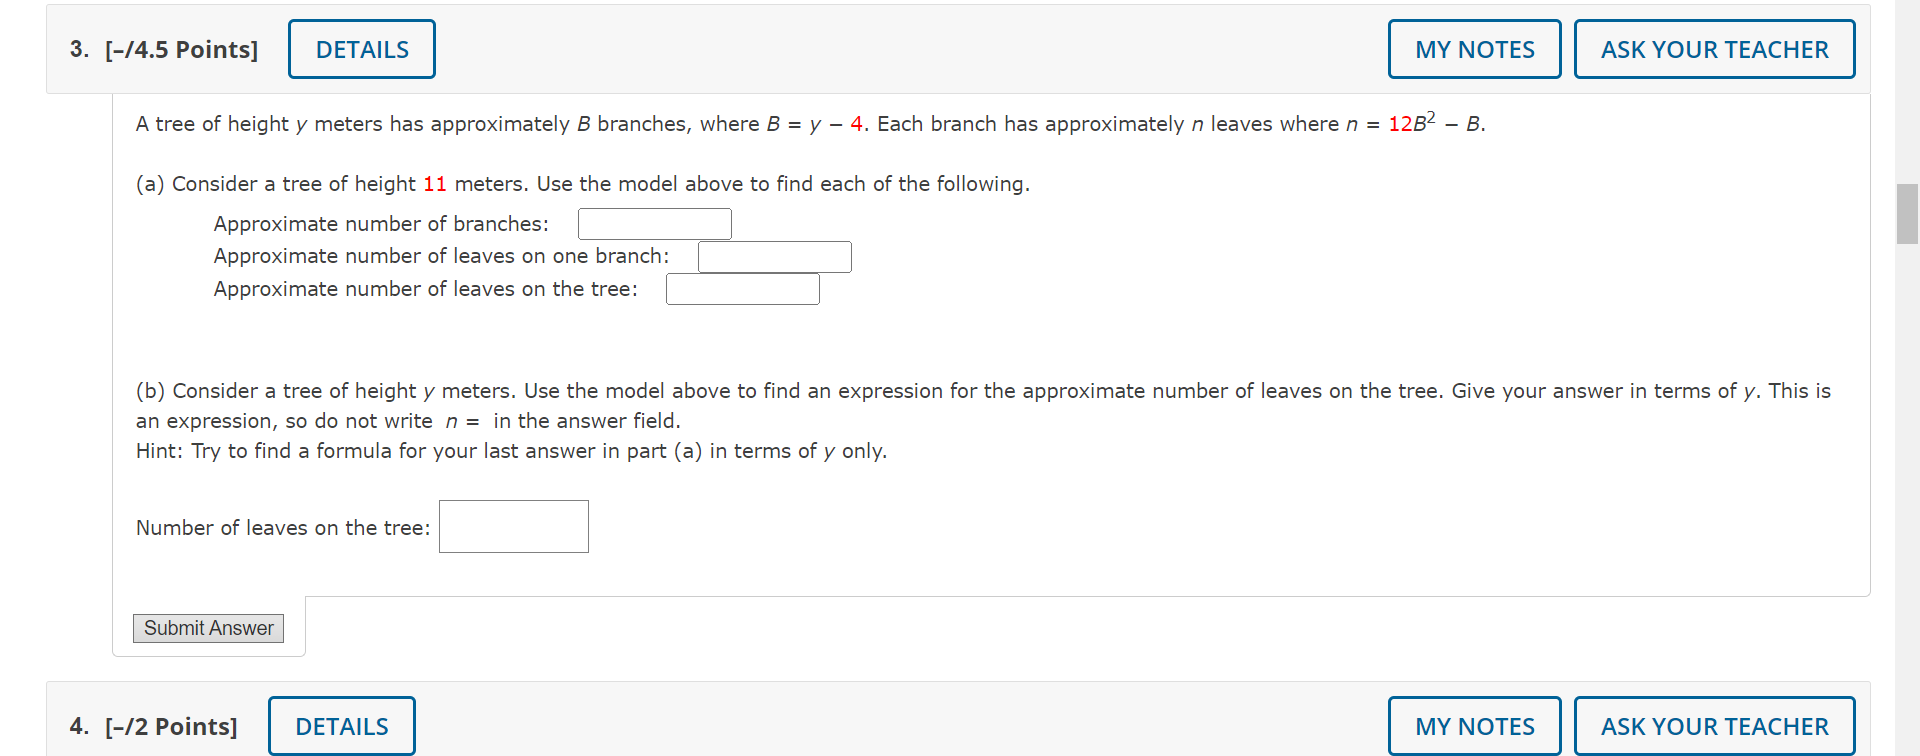Open DETAILS for question 4
1920x756 pixels.
tap(341, 726)
